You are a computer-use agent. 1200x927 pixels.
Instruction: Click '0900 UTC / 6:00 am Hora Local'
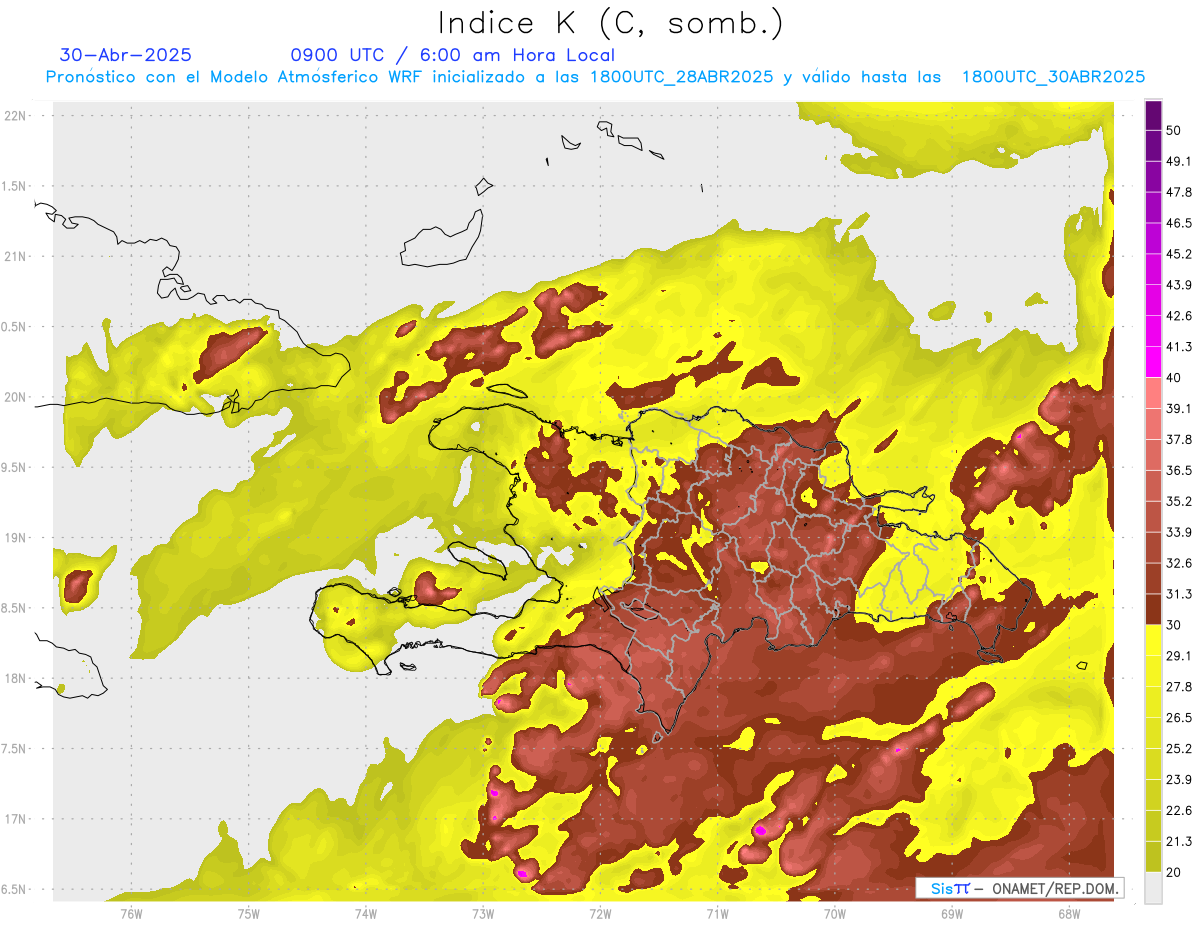pos(452,55)
